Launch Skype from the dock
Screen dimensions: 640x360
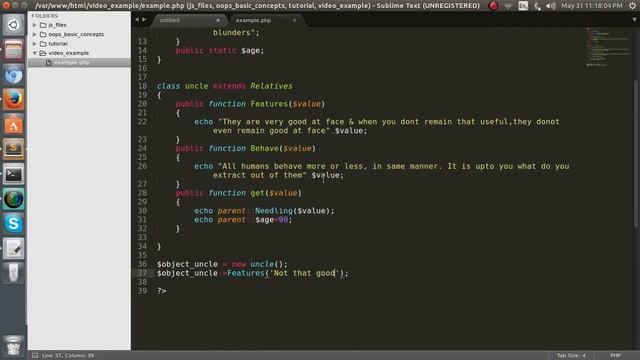[x=13, y=224]
